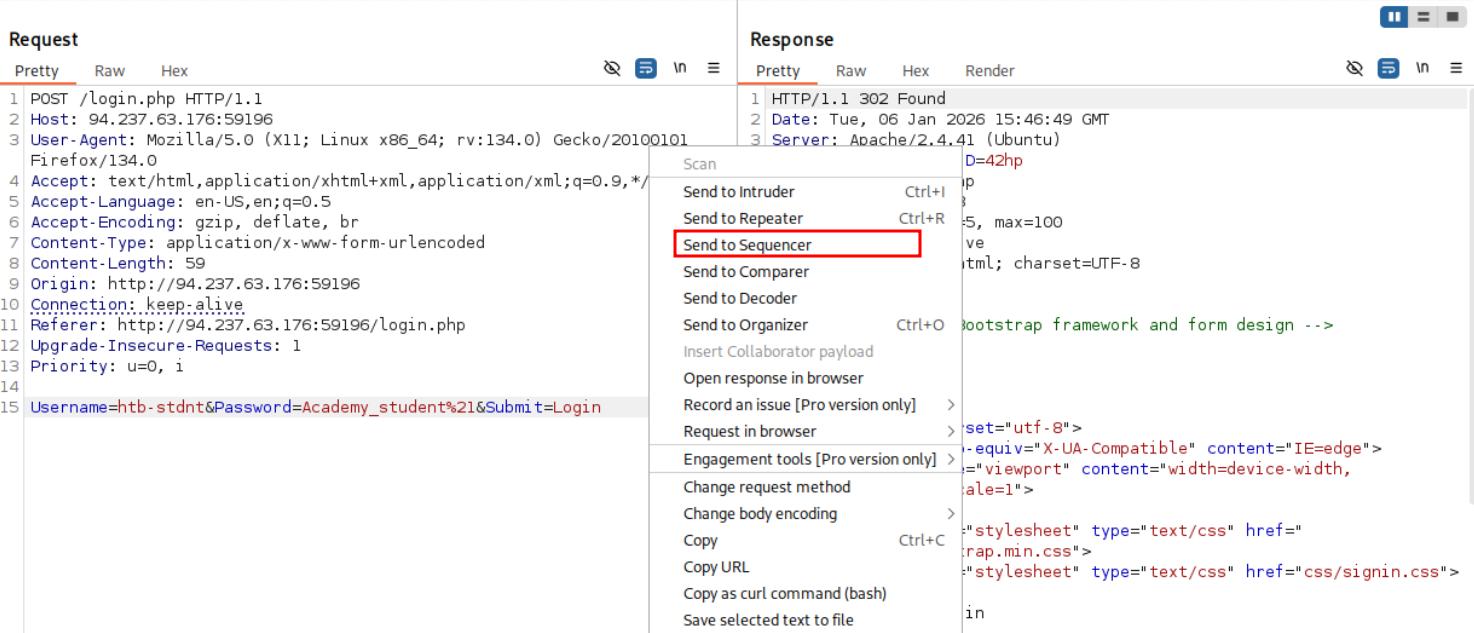Click Response panel \n non-printable icon
1474x633 pixels.
[x=1424, y=69]
